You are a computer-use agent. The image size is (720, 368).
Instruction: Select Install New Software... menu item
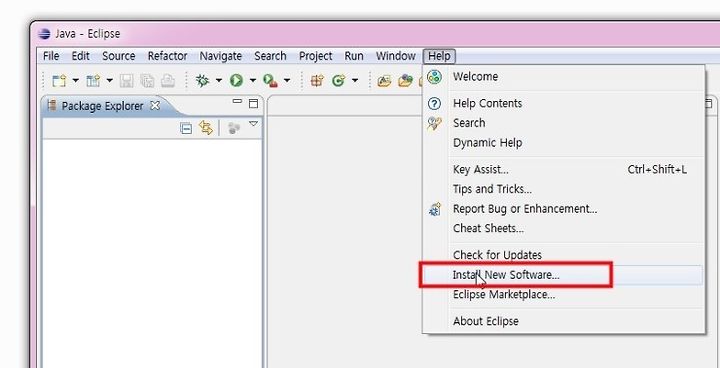point(563,275)
